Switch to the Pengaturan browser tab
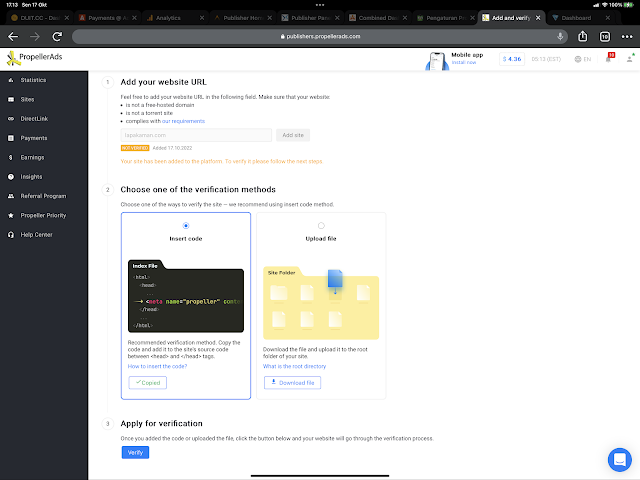The width and height of the screenshot is (640, 480). pyautogui.click(x=446, y=18)
